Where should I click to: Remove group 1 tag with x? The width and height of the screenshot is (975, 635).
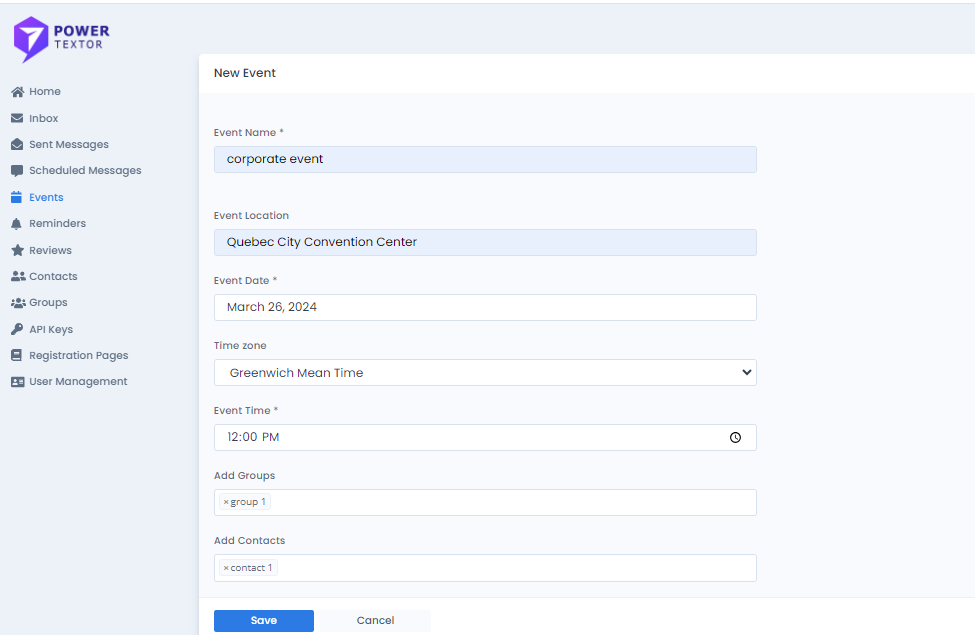[x=226, y=502]
